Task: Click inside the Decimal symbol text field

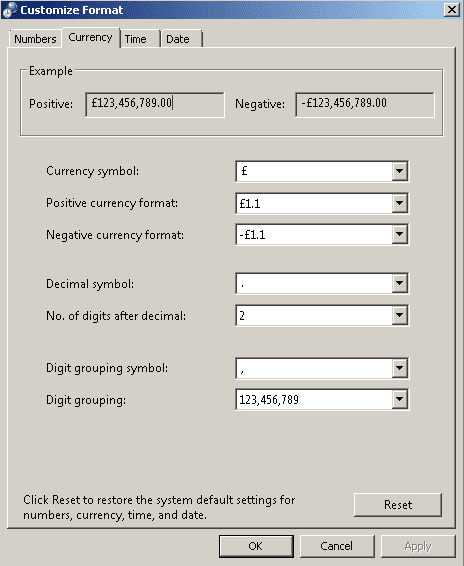Action: 314,283
